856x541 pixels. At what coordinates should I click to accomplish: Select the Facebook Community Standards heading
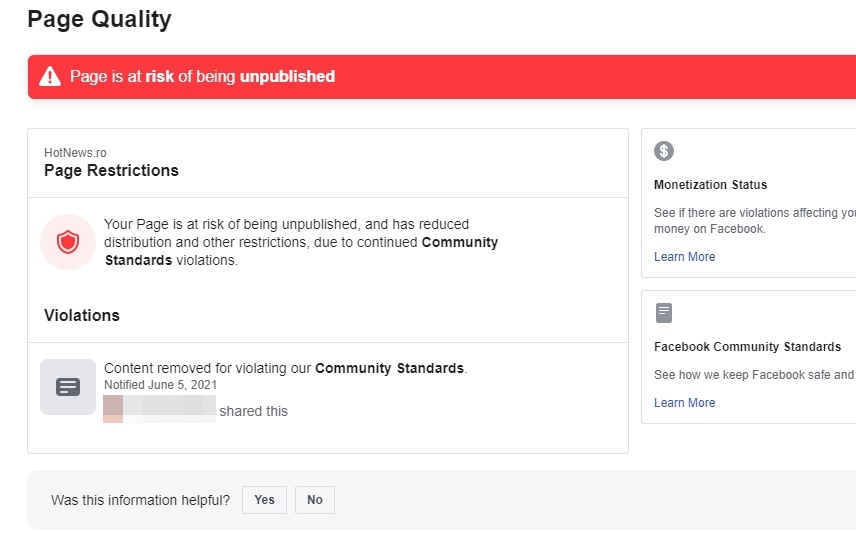click(747, 347)
